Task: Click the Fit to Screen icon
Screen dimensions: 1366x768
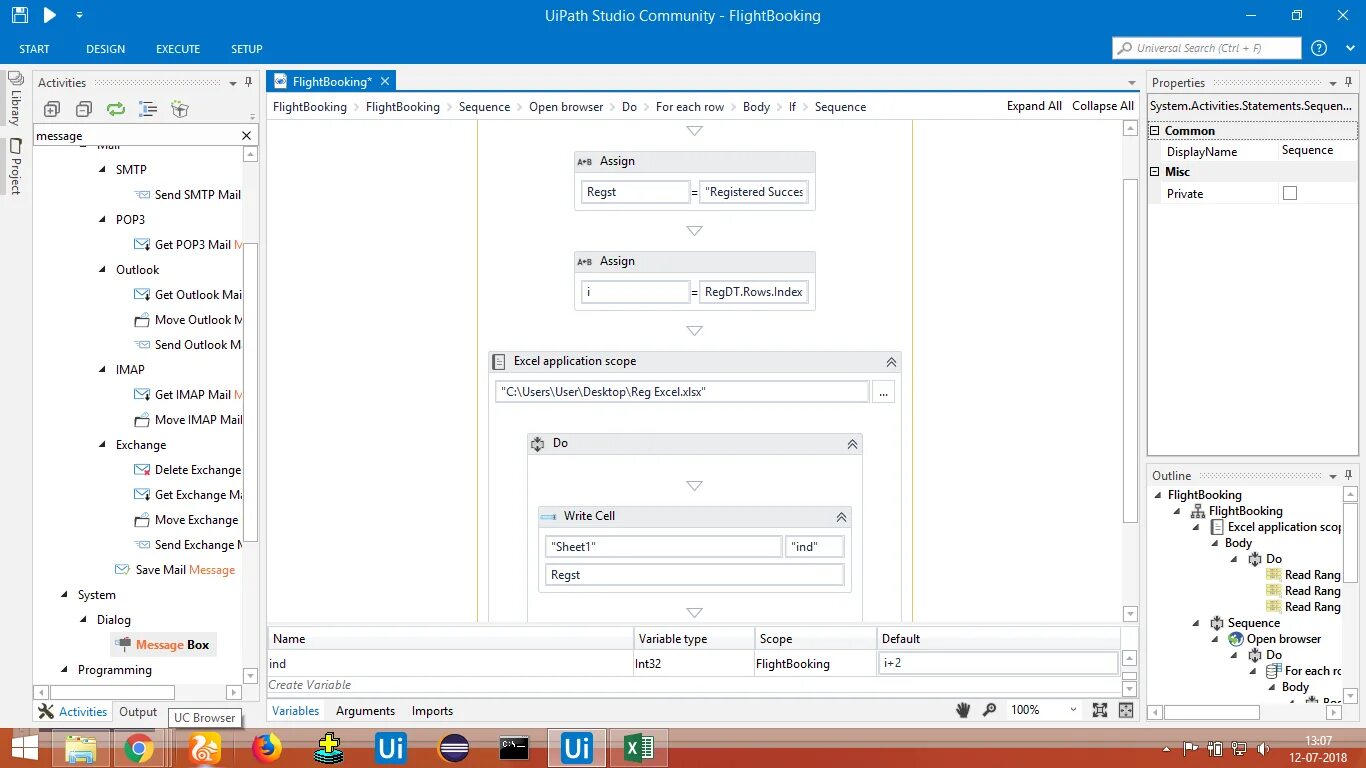Action: pyautogui.click(x=1100, y=710)
